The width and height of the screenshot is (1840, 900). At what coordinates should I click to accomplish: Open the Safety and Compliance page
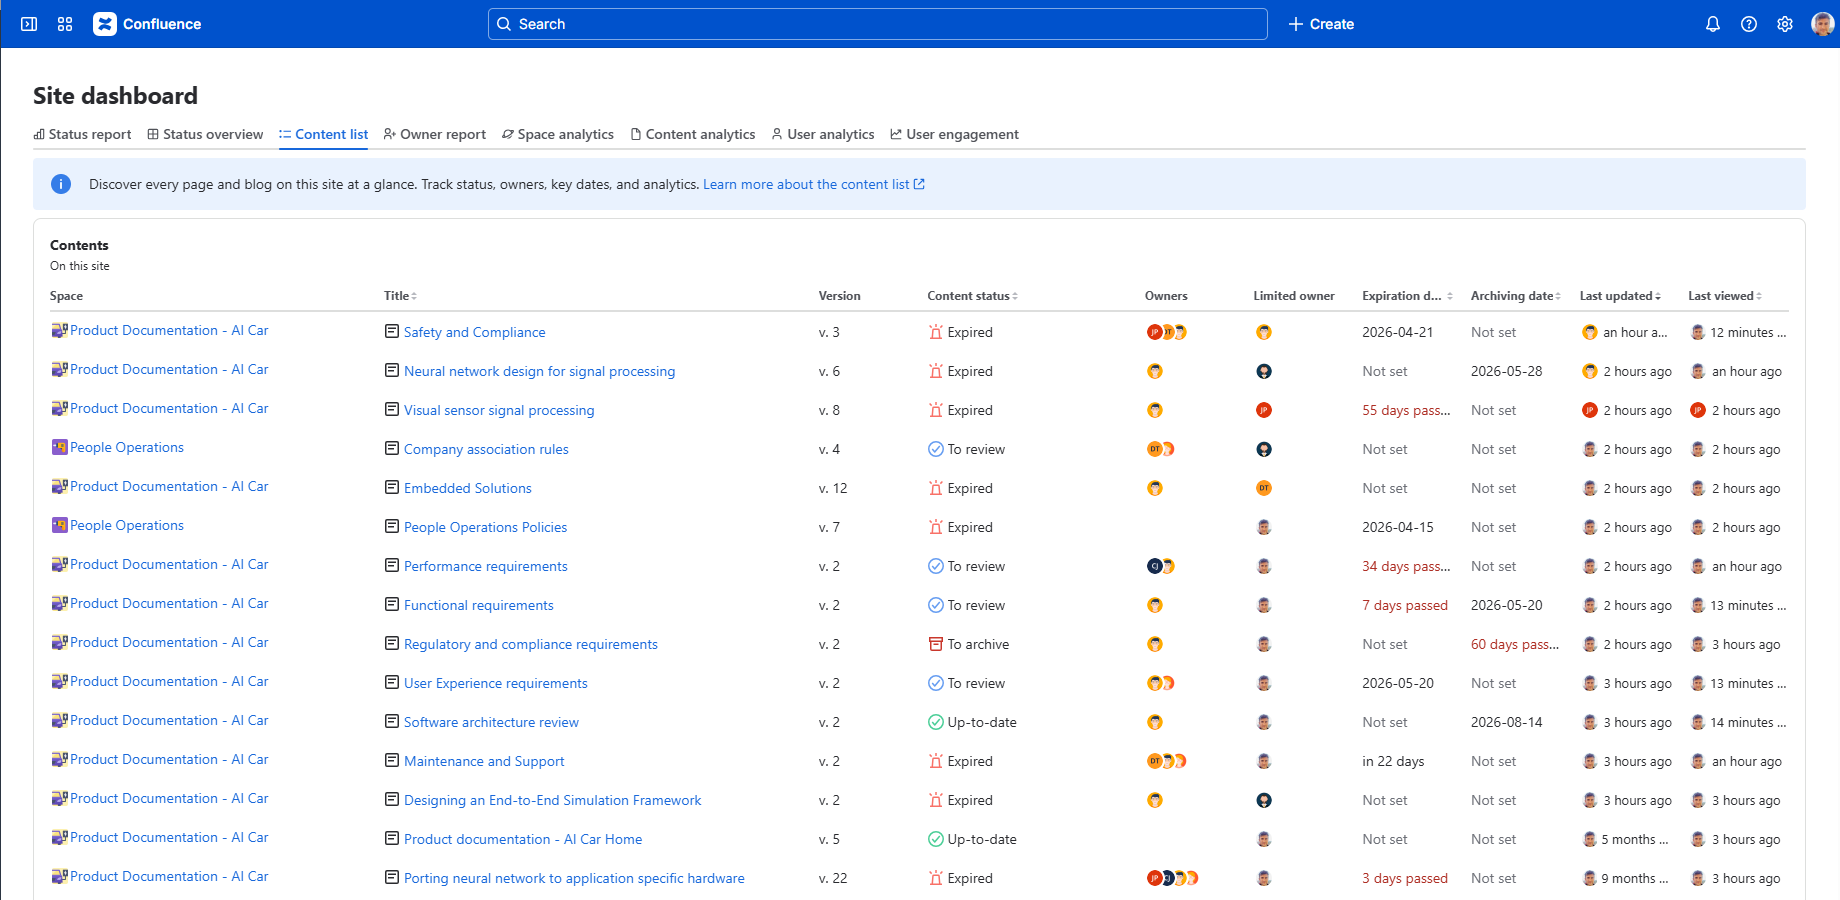click(474, 332)
